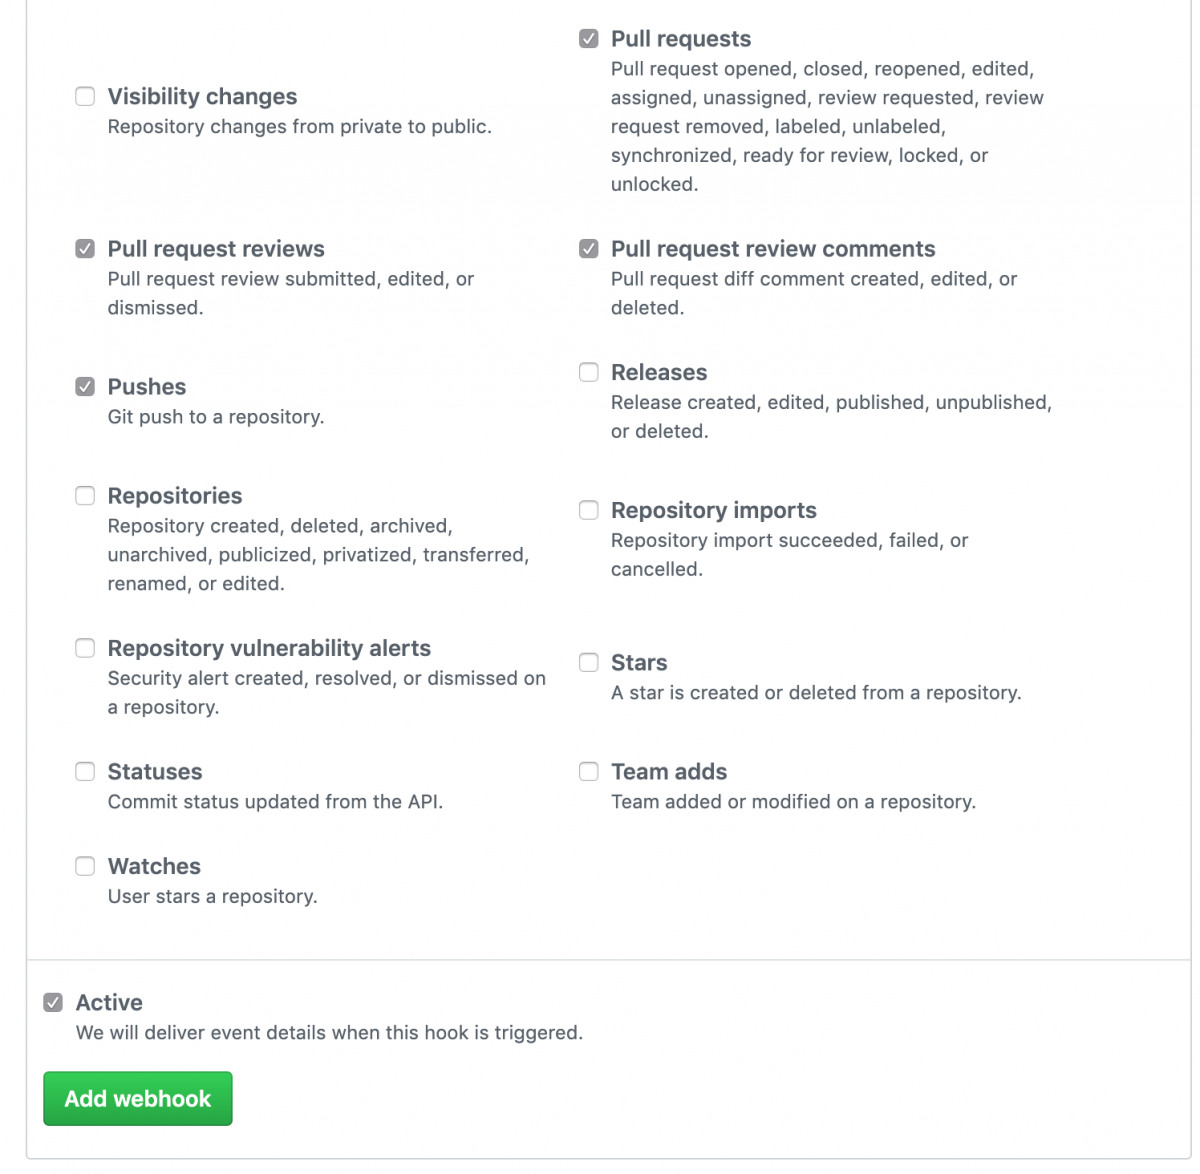Enable the Releases event

point(588,372)
